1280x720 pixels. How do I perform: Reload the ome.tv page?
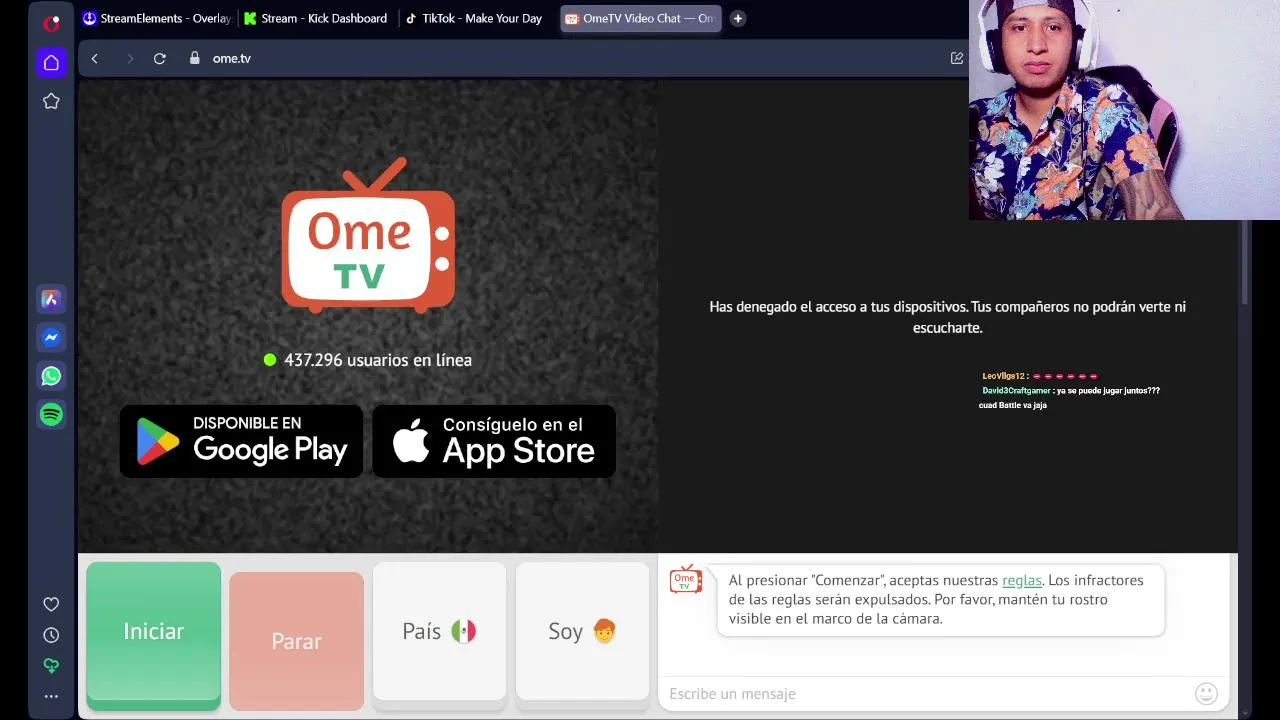(159, 59)
